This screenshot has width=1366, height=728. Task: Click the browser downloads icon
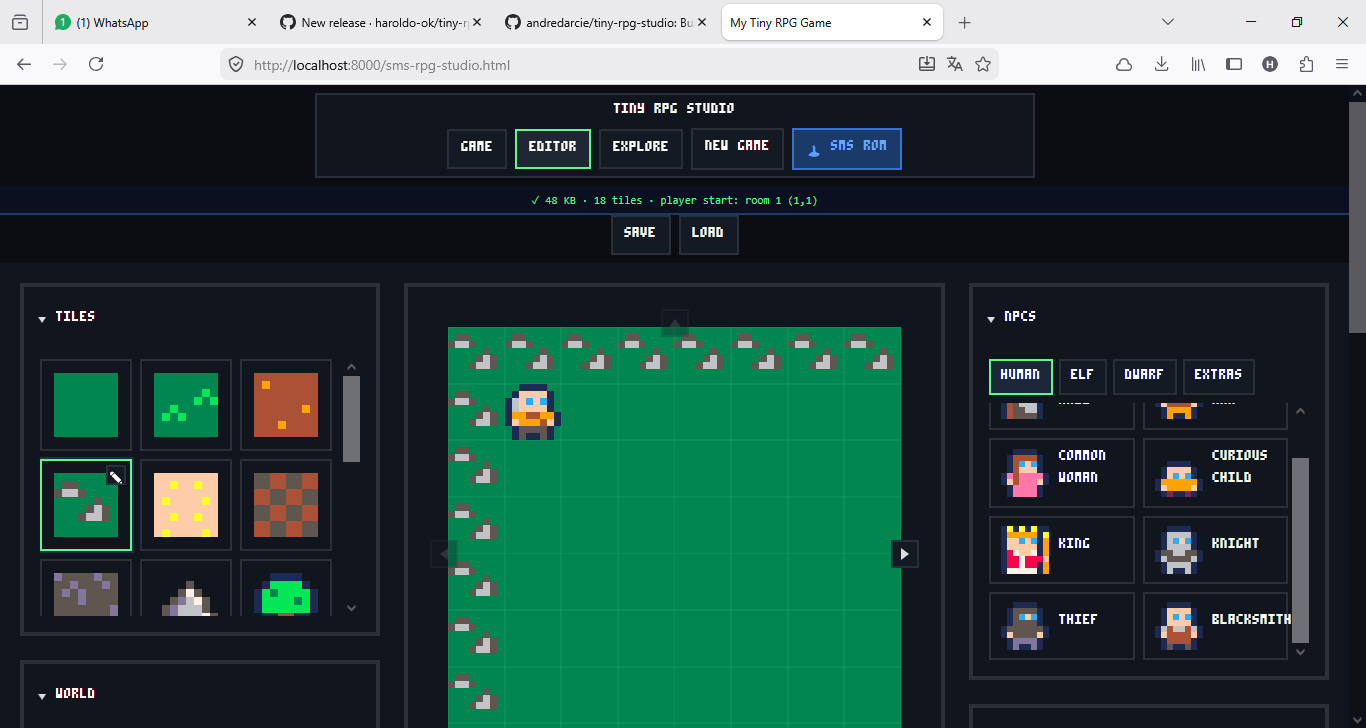point(1161,64)
